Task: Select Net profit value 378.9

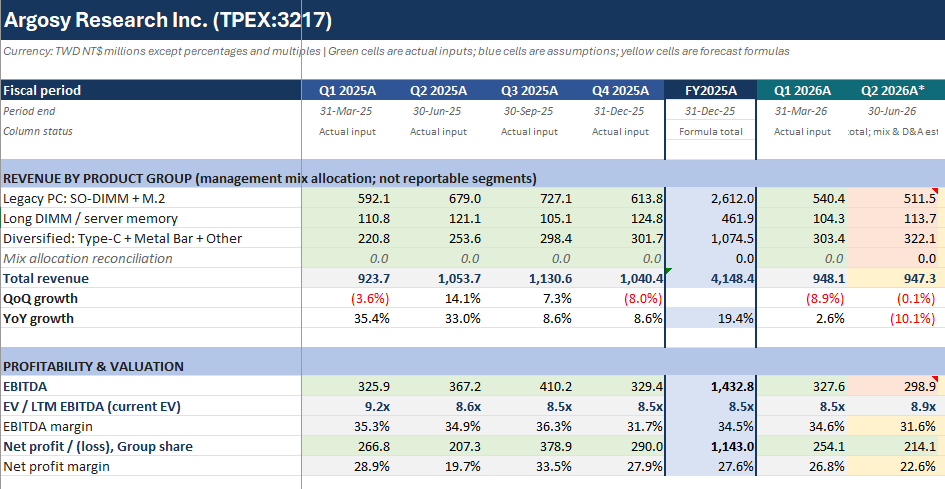Action: [529, 446]
